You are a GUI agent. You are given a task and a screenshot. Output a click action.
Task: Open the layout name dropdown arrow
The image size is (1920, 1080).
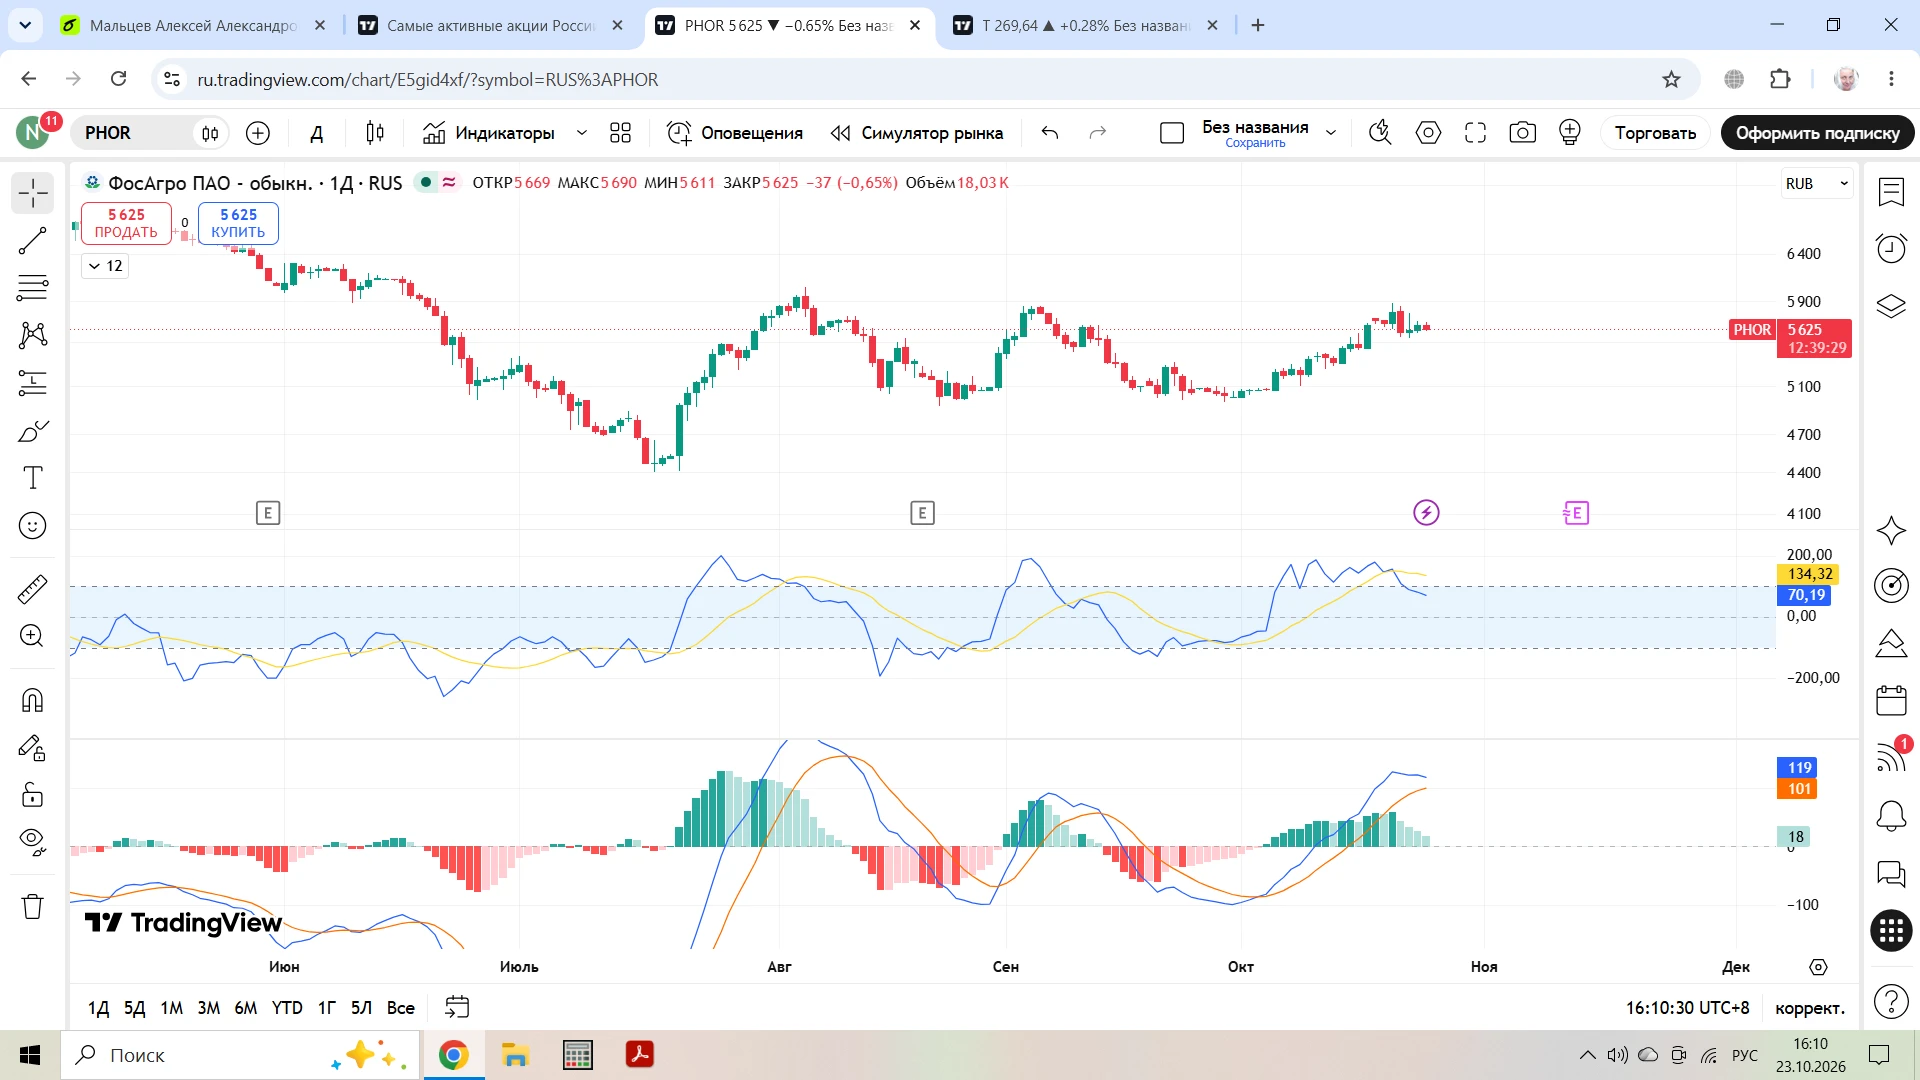(1331, 133)
